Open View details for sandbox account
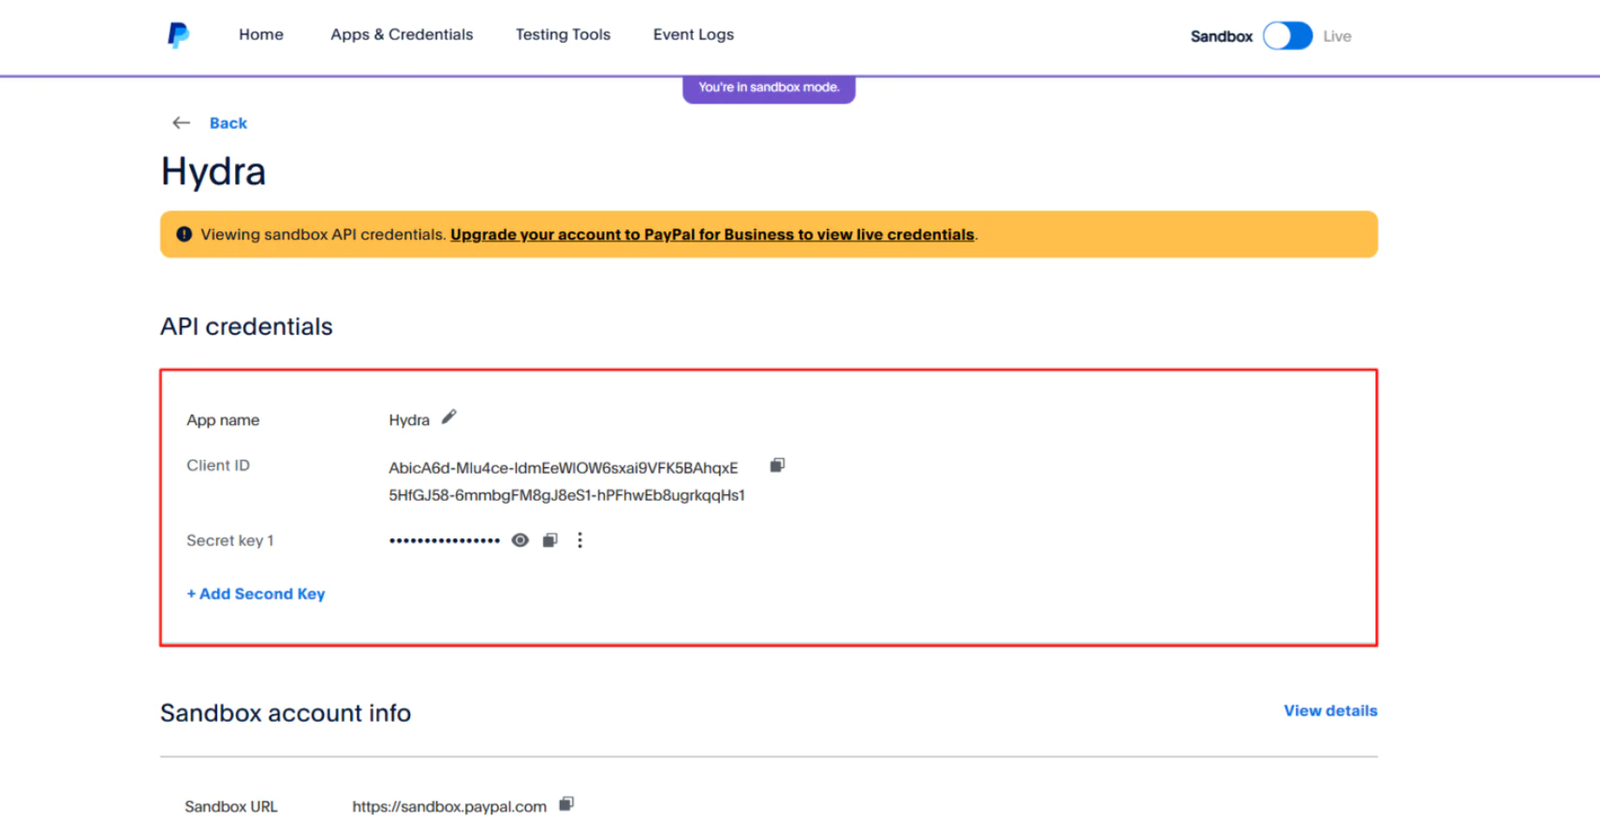Viewport: 1600px width, 819px height. point(1330,711)
